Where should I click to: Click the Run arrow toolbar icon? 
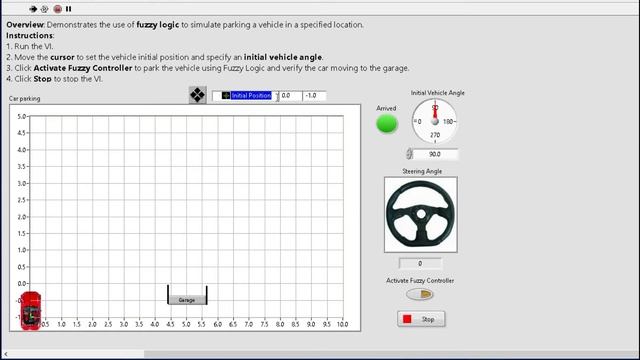33,9
